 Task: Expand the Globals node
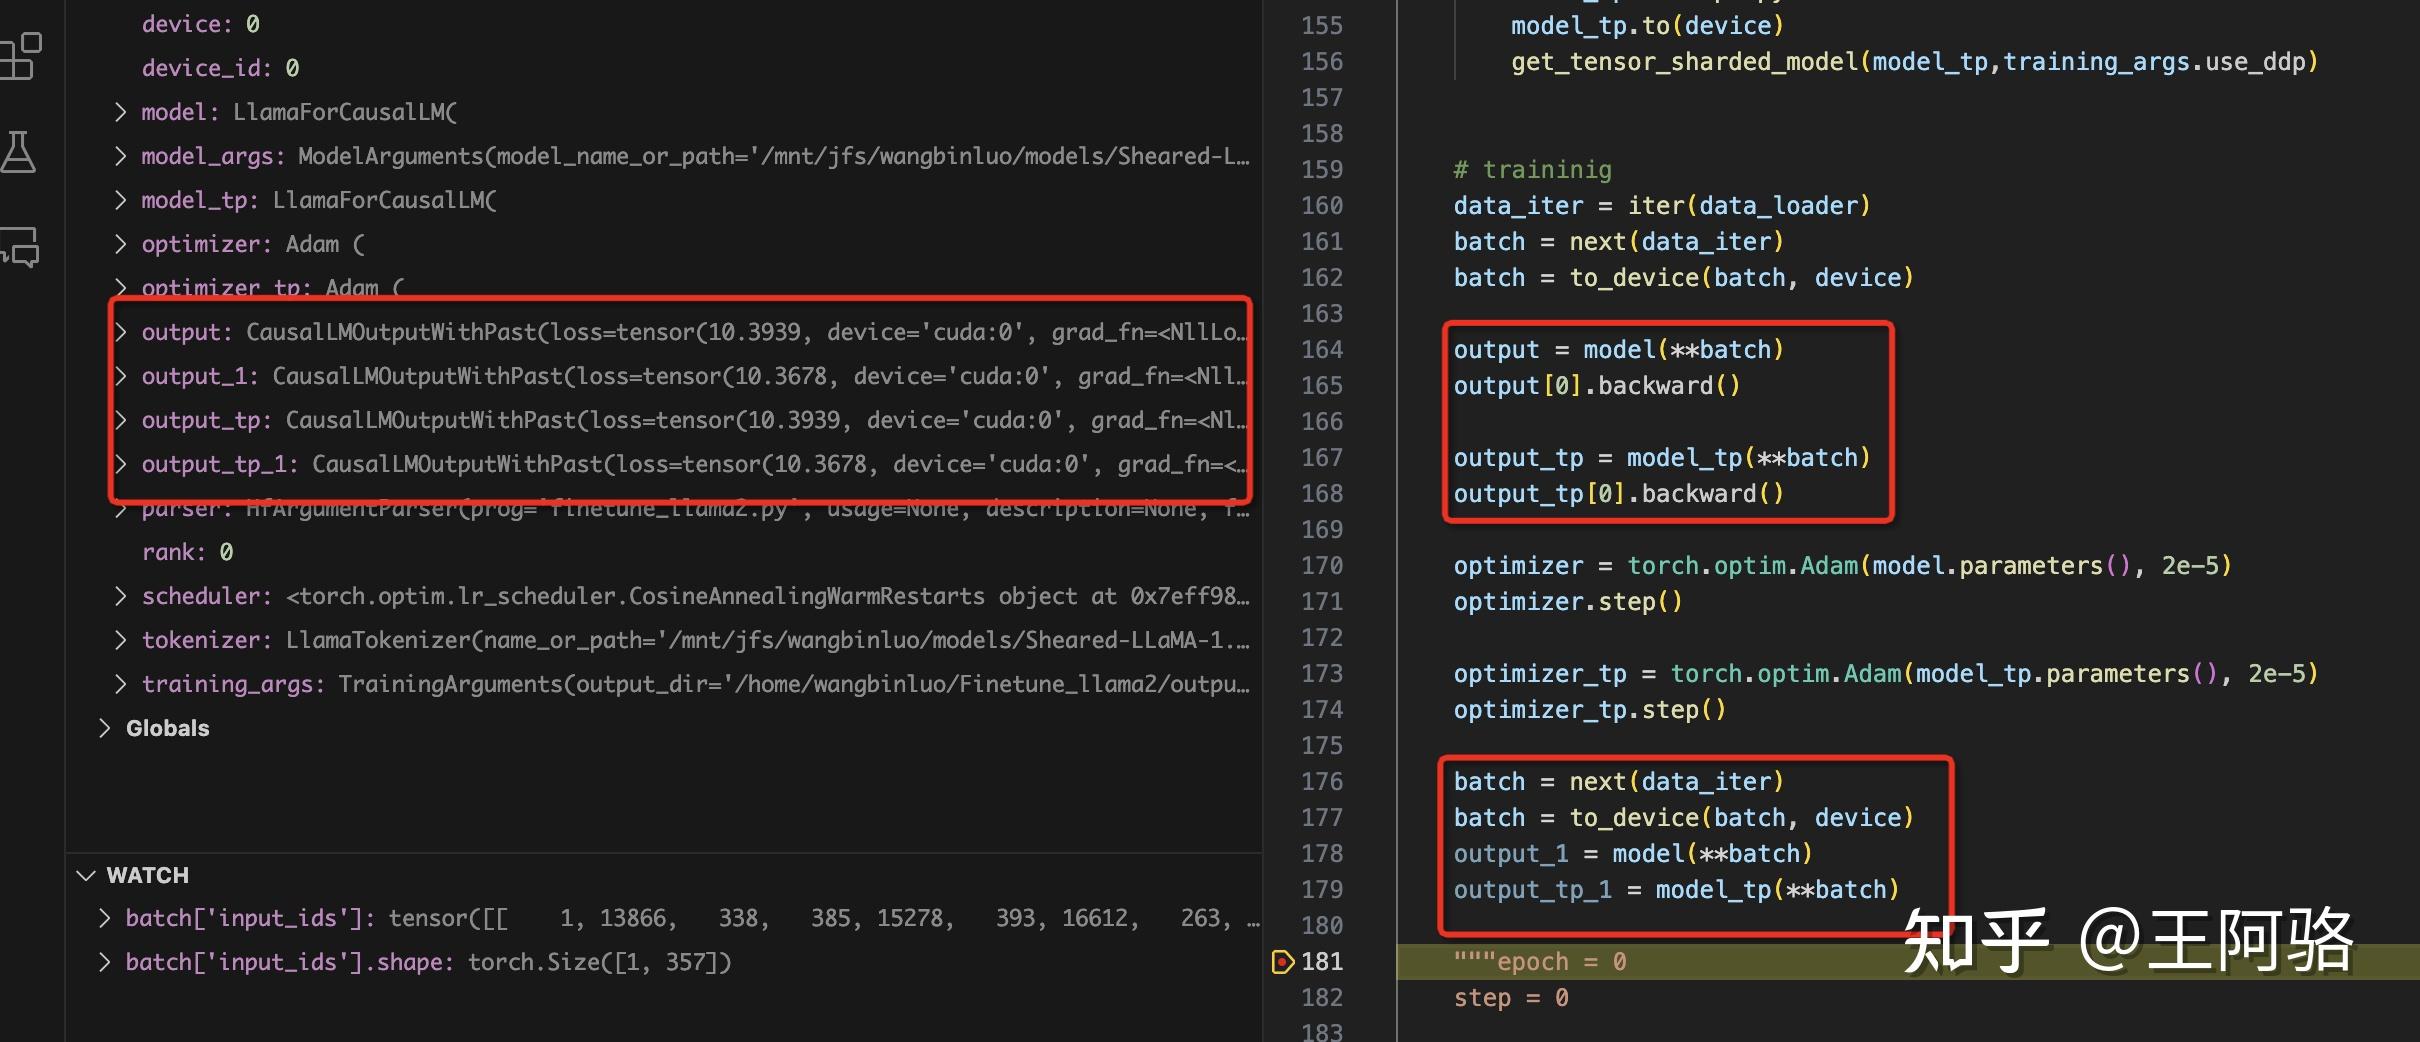click(x=105, y=728)
